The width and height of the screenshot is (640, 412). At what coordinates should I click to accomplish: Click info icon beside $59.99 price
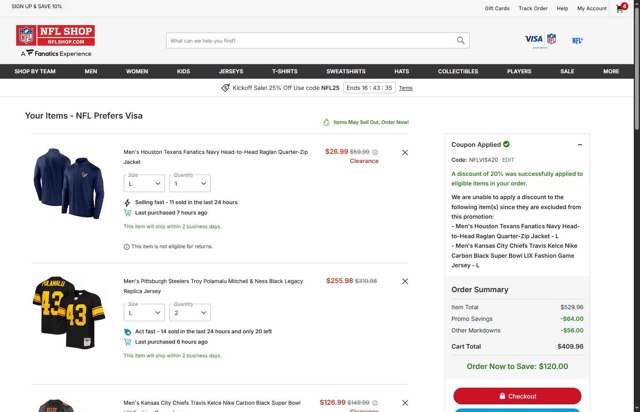point(375,152)
